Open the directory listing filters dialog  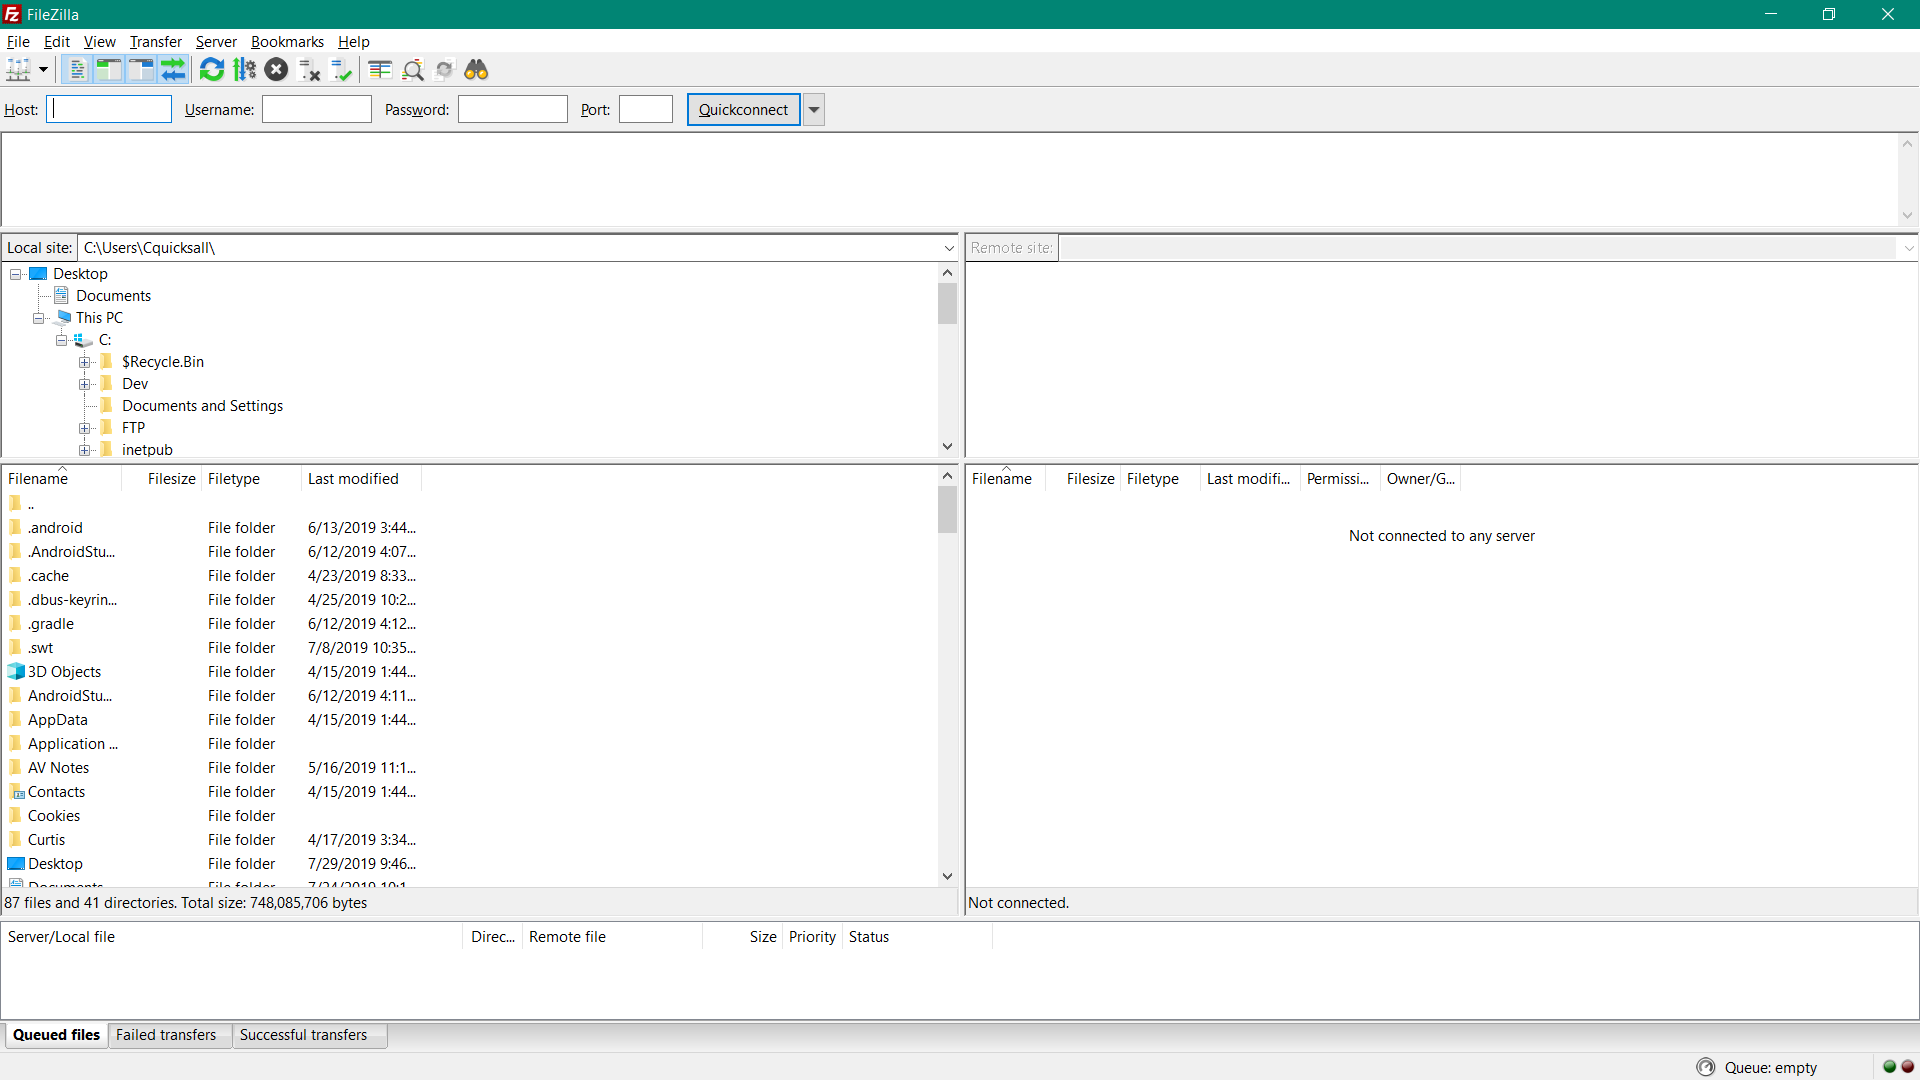pos(380,70)
